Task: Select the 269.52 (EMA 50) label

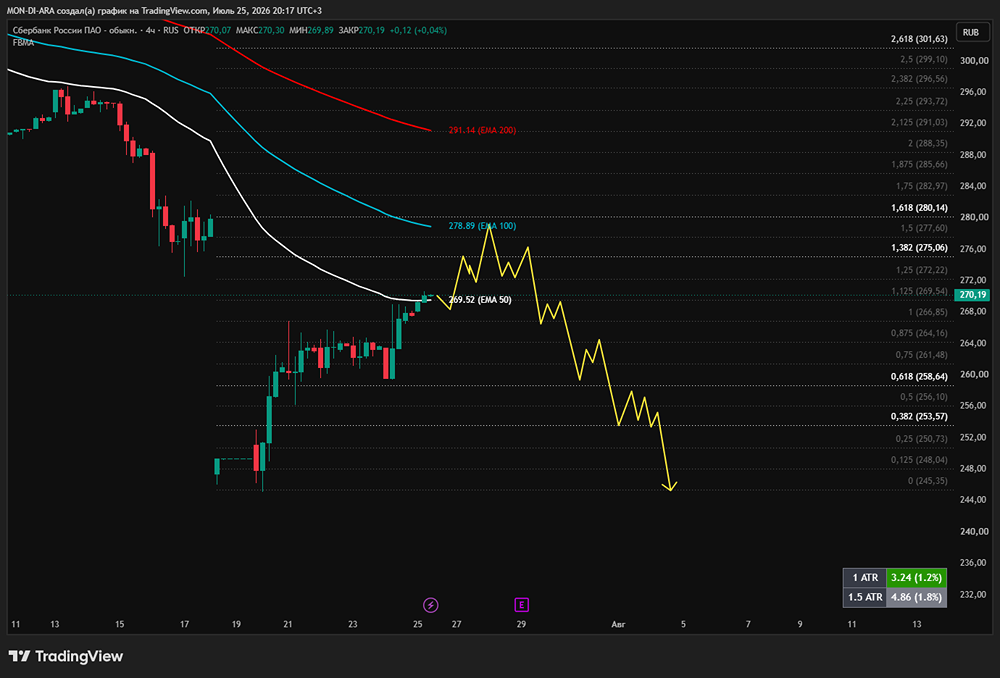Action: [x=480, y=300]
